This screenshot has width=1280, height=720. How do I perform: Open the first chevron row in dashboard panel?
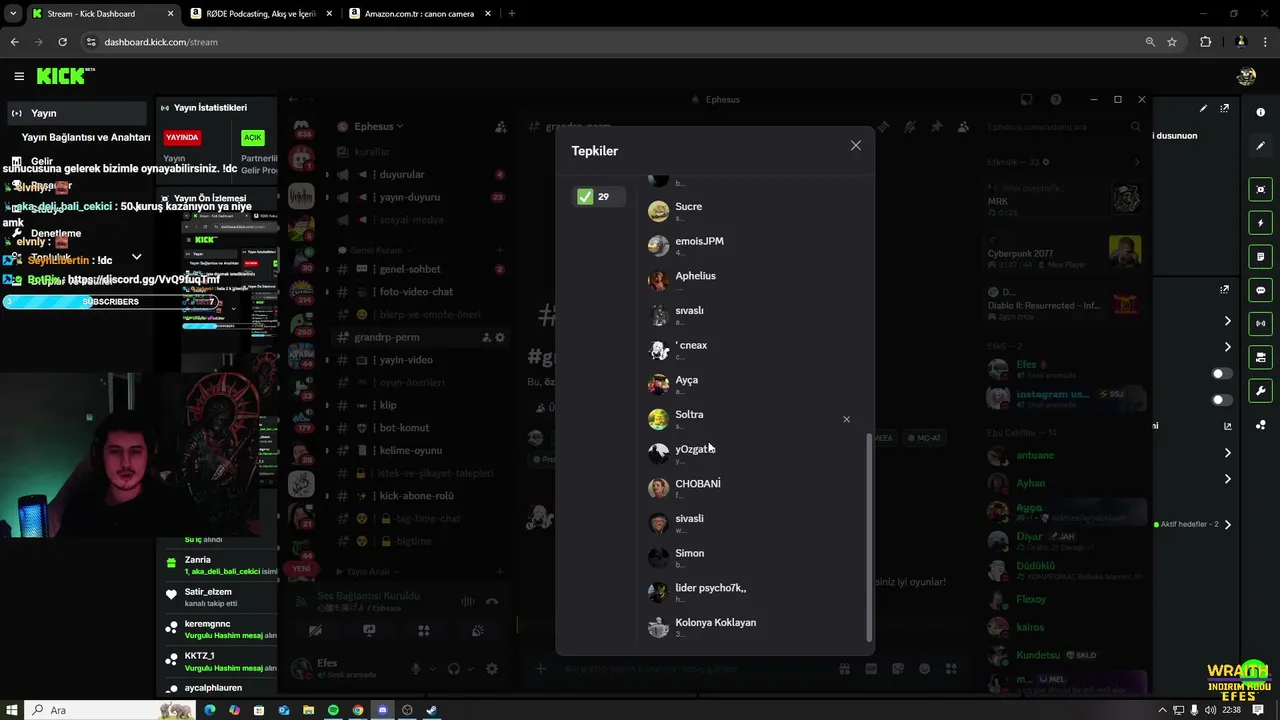tap(1228, 321)
